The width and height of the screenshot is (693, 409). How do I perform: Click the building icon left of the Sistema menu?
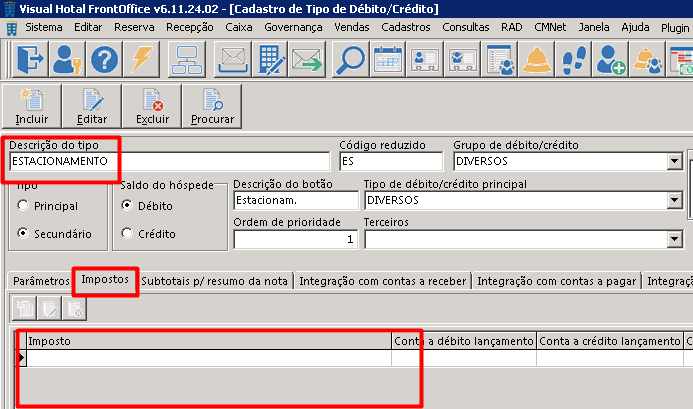(x=12, y=28)
